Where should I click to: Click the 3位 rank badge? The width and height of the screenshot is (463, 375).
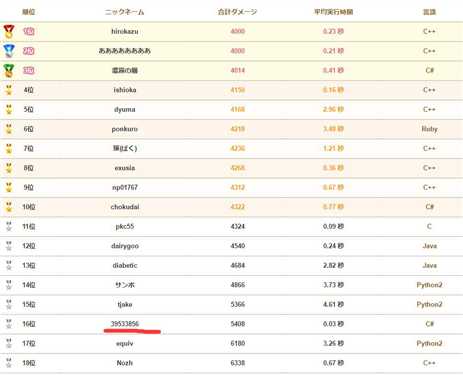pos(29,70)
